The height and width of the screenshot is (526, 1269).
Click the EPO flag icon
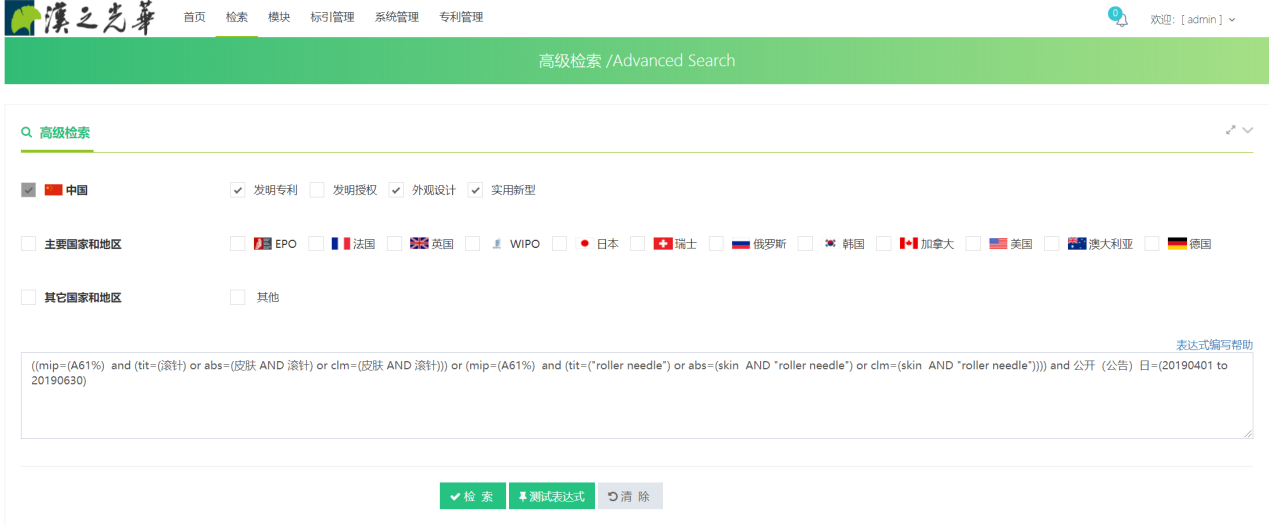pyautogui.click(x=263, y=244)
